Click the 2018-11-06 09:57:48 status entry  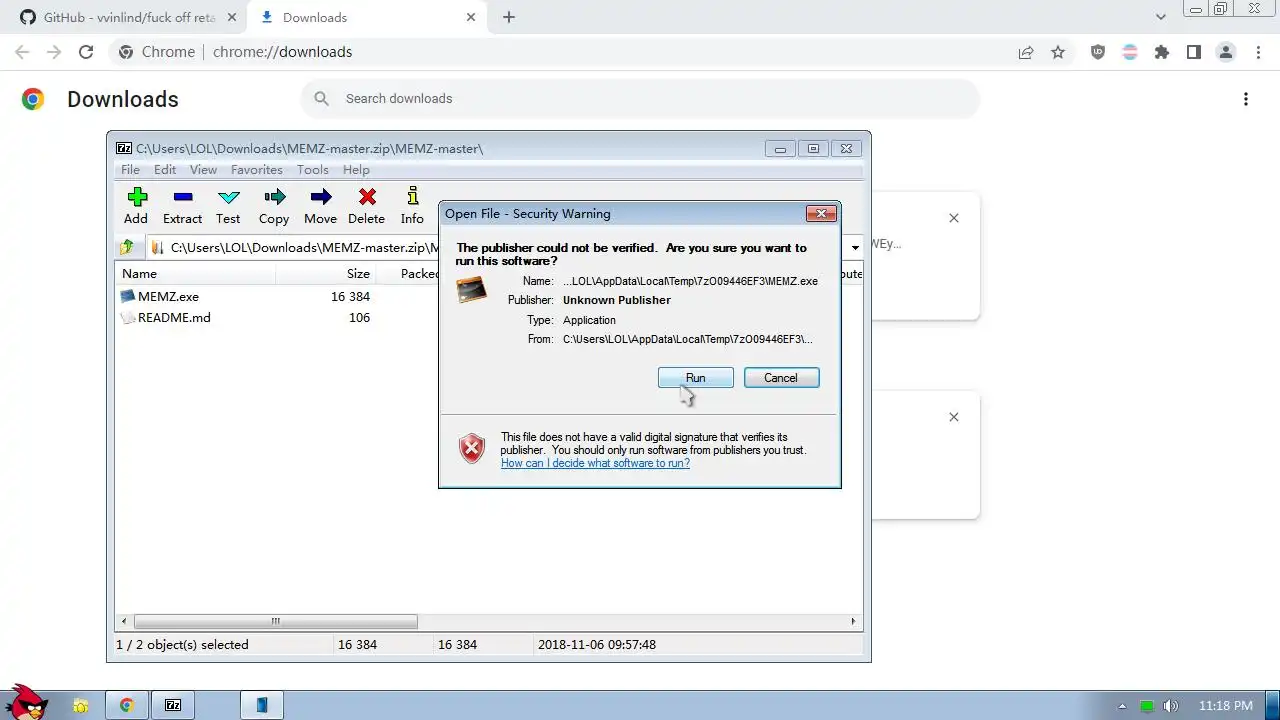tap(597, 645)
